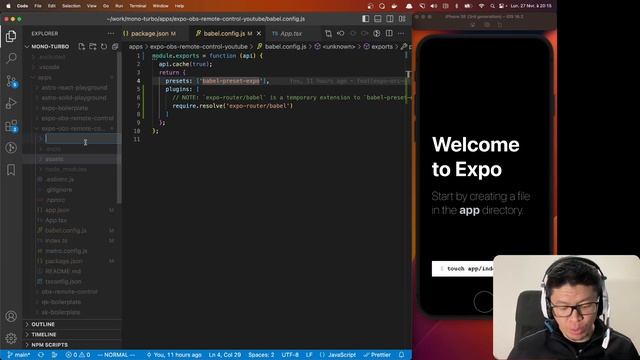The width and height of the screenshot is (640, 360).
Task: Open the Search view in activity bar
Action: [x=11, y=58]
